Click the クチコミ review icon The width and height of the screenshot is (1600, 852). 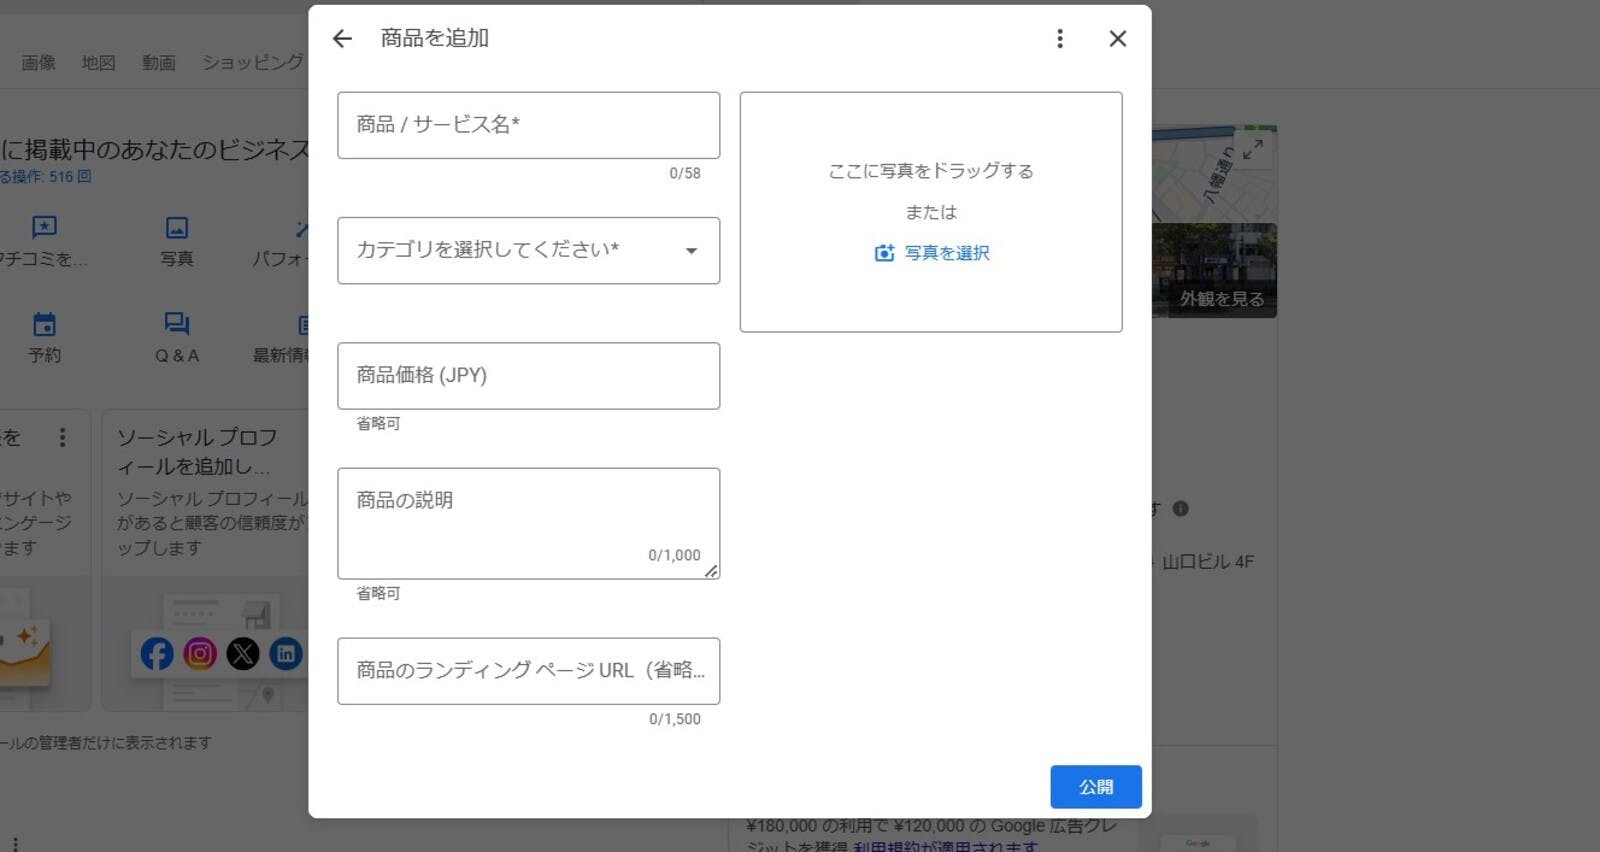pos(44,228)
